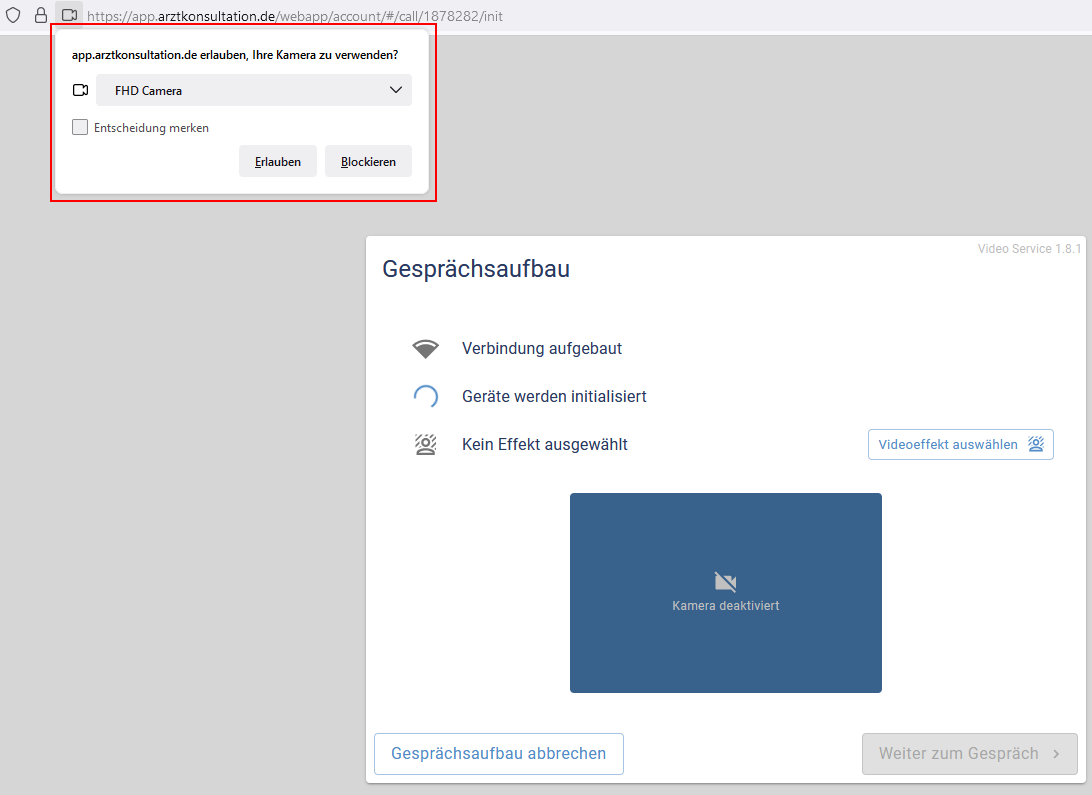
Task: Enable the Entscheidung merken checkbox
Action: coord(80,128)
